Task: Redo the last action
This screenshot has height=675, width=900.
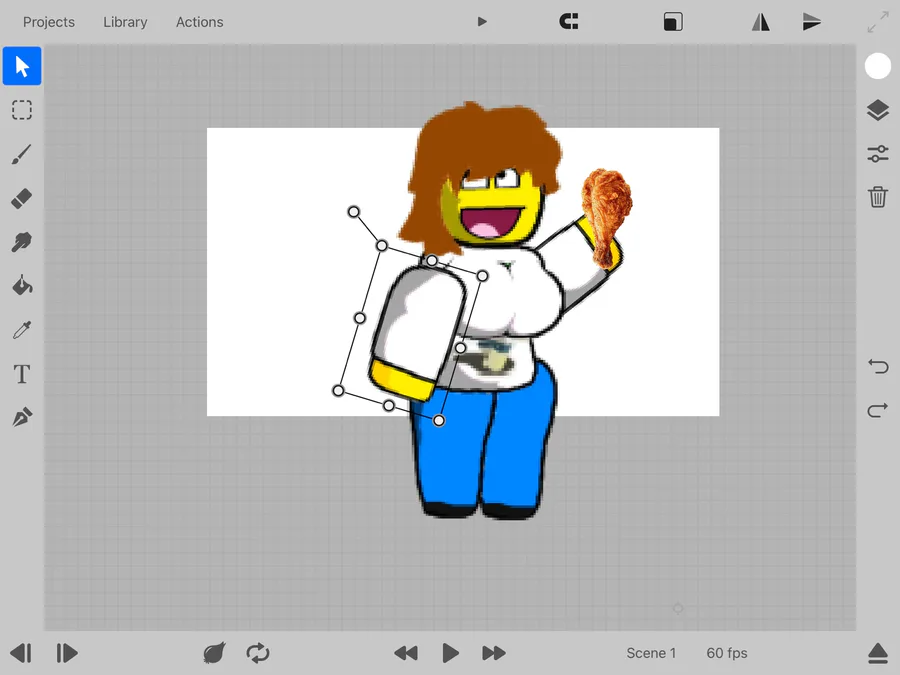Action: point(878,410)
